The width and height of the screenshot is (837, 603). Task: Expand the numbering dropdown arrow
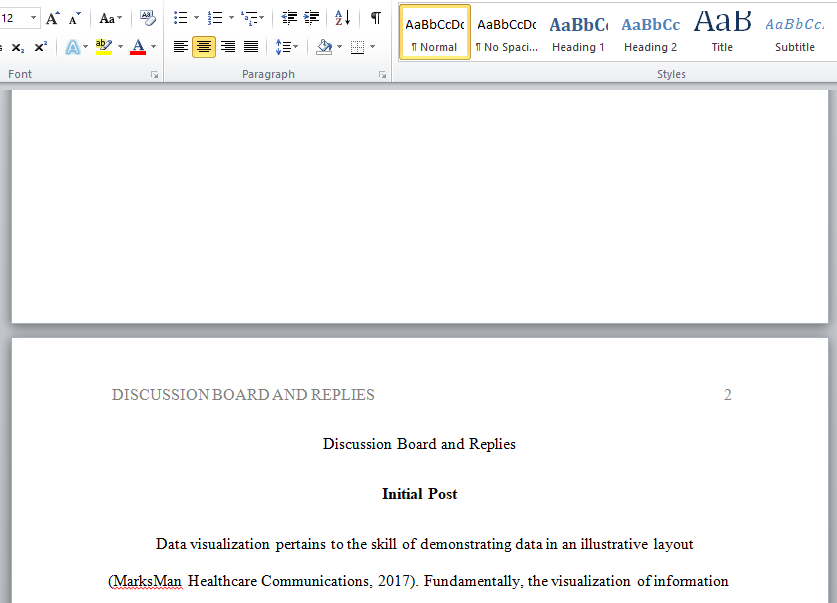(231, 18)
